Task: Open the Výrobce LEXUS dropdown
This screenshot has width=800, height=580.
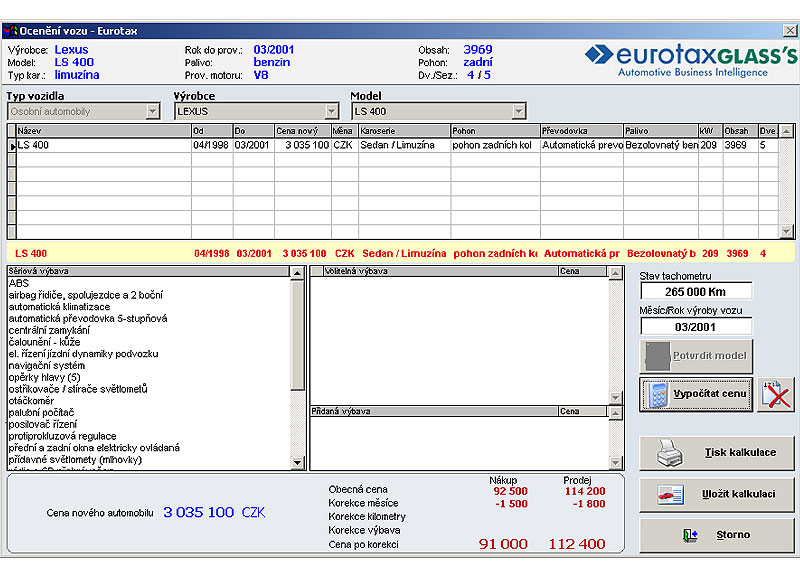Action: [332, 111]
